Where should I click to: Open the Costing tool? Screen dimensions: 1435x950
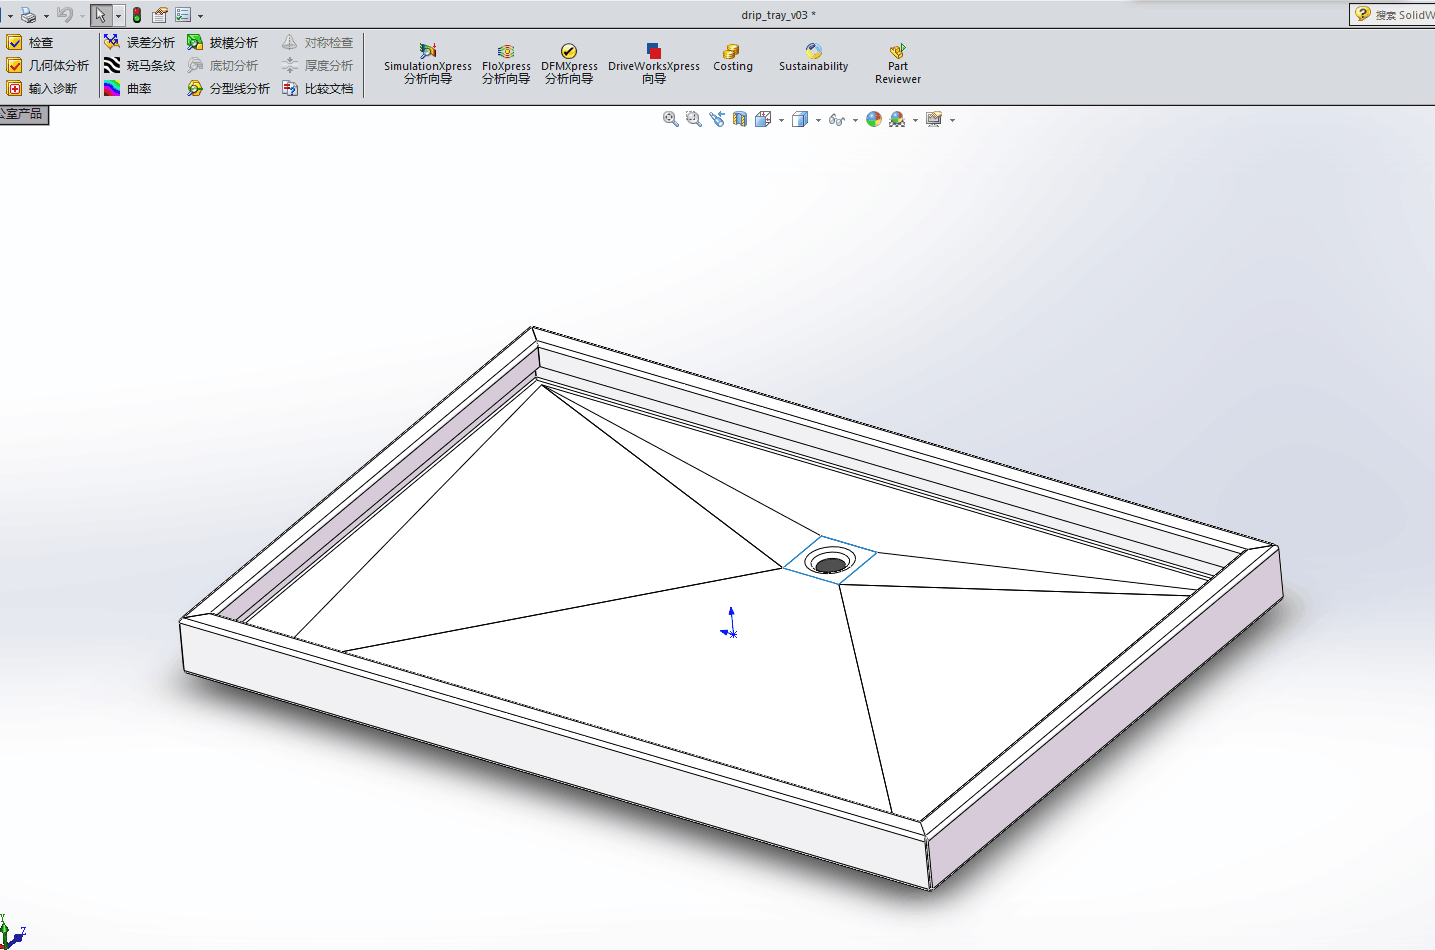732,58
